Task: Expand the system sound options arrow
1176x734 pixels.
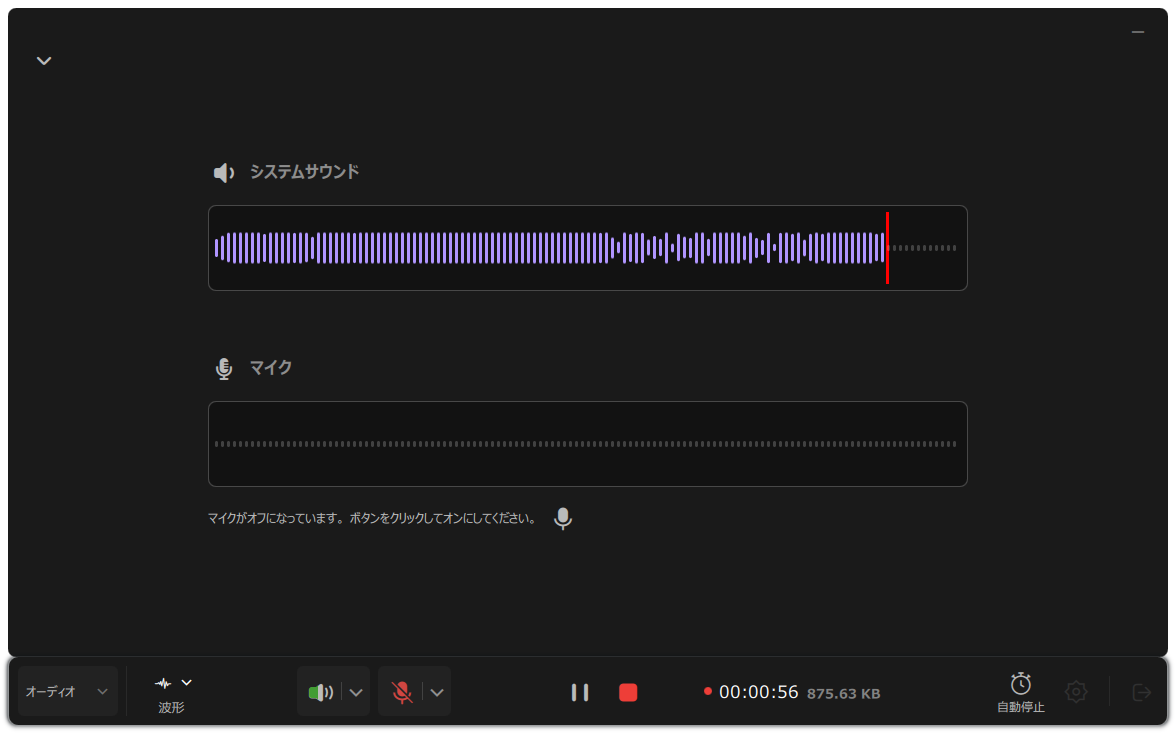Action: pyautogui.click(x=356, y=692)
